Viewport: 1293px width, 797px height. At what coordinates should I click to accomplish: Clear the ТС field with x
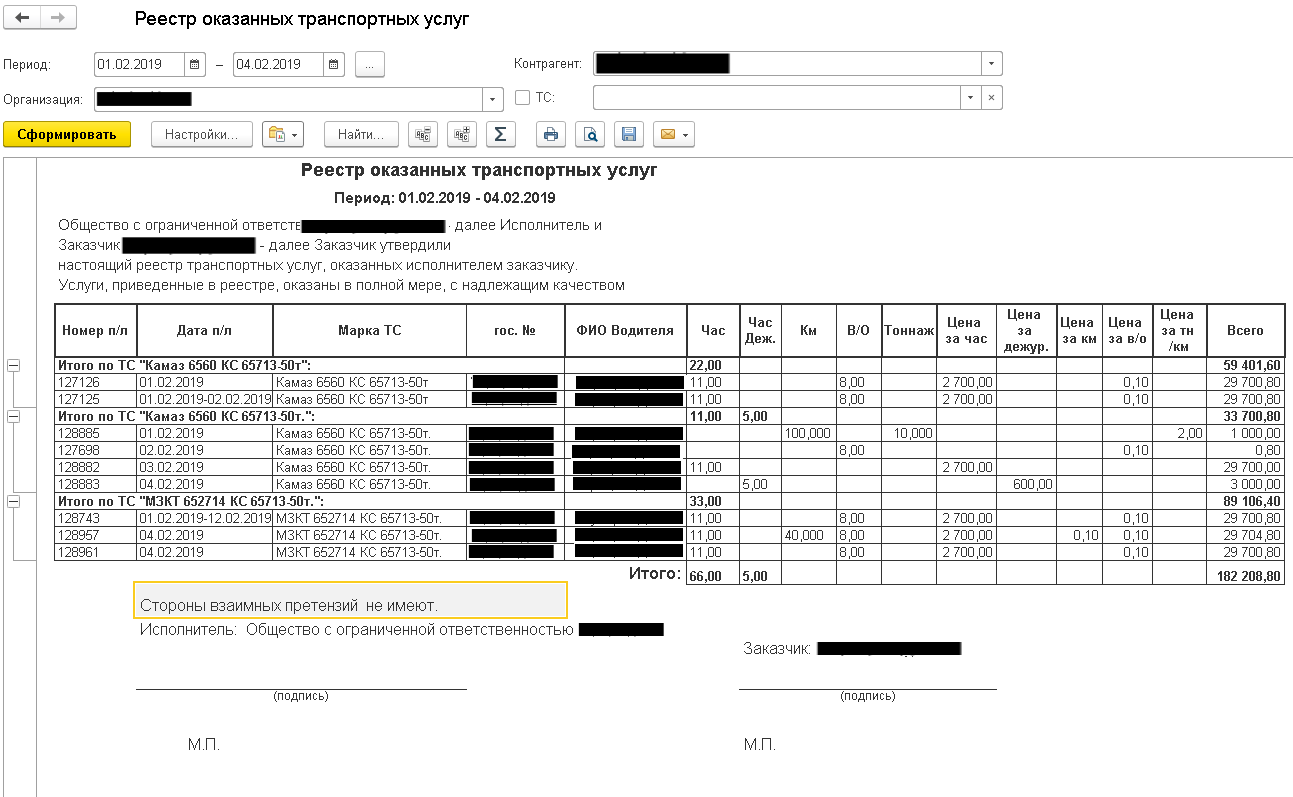tap(991, 98)
